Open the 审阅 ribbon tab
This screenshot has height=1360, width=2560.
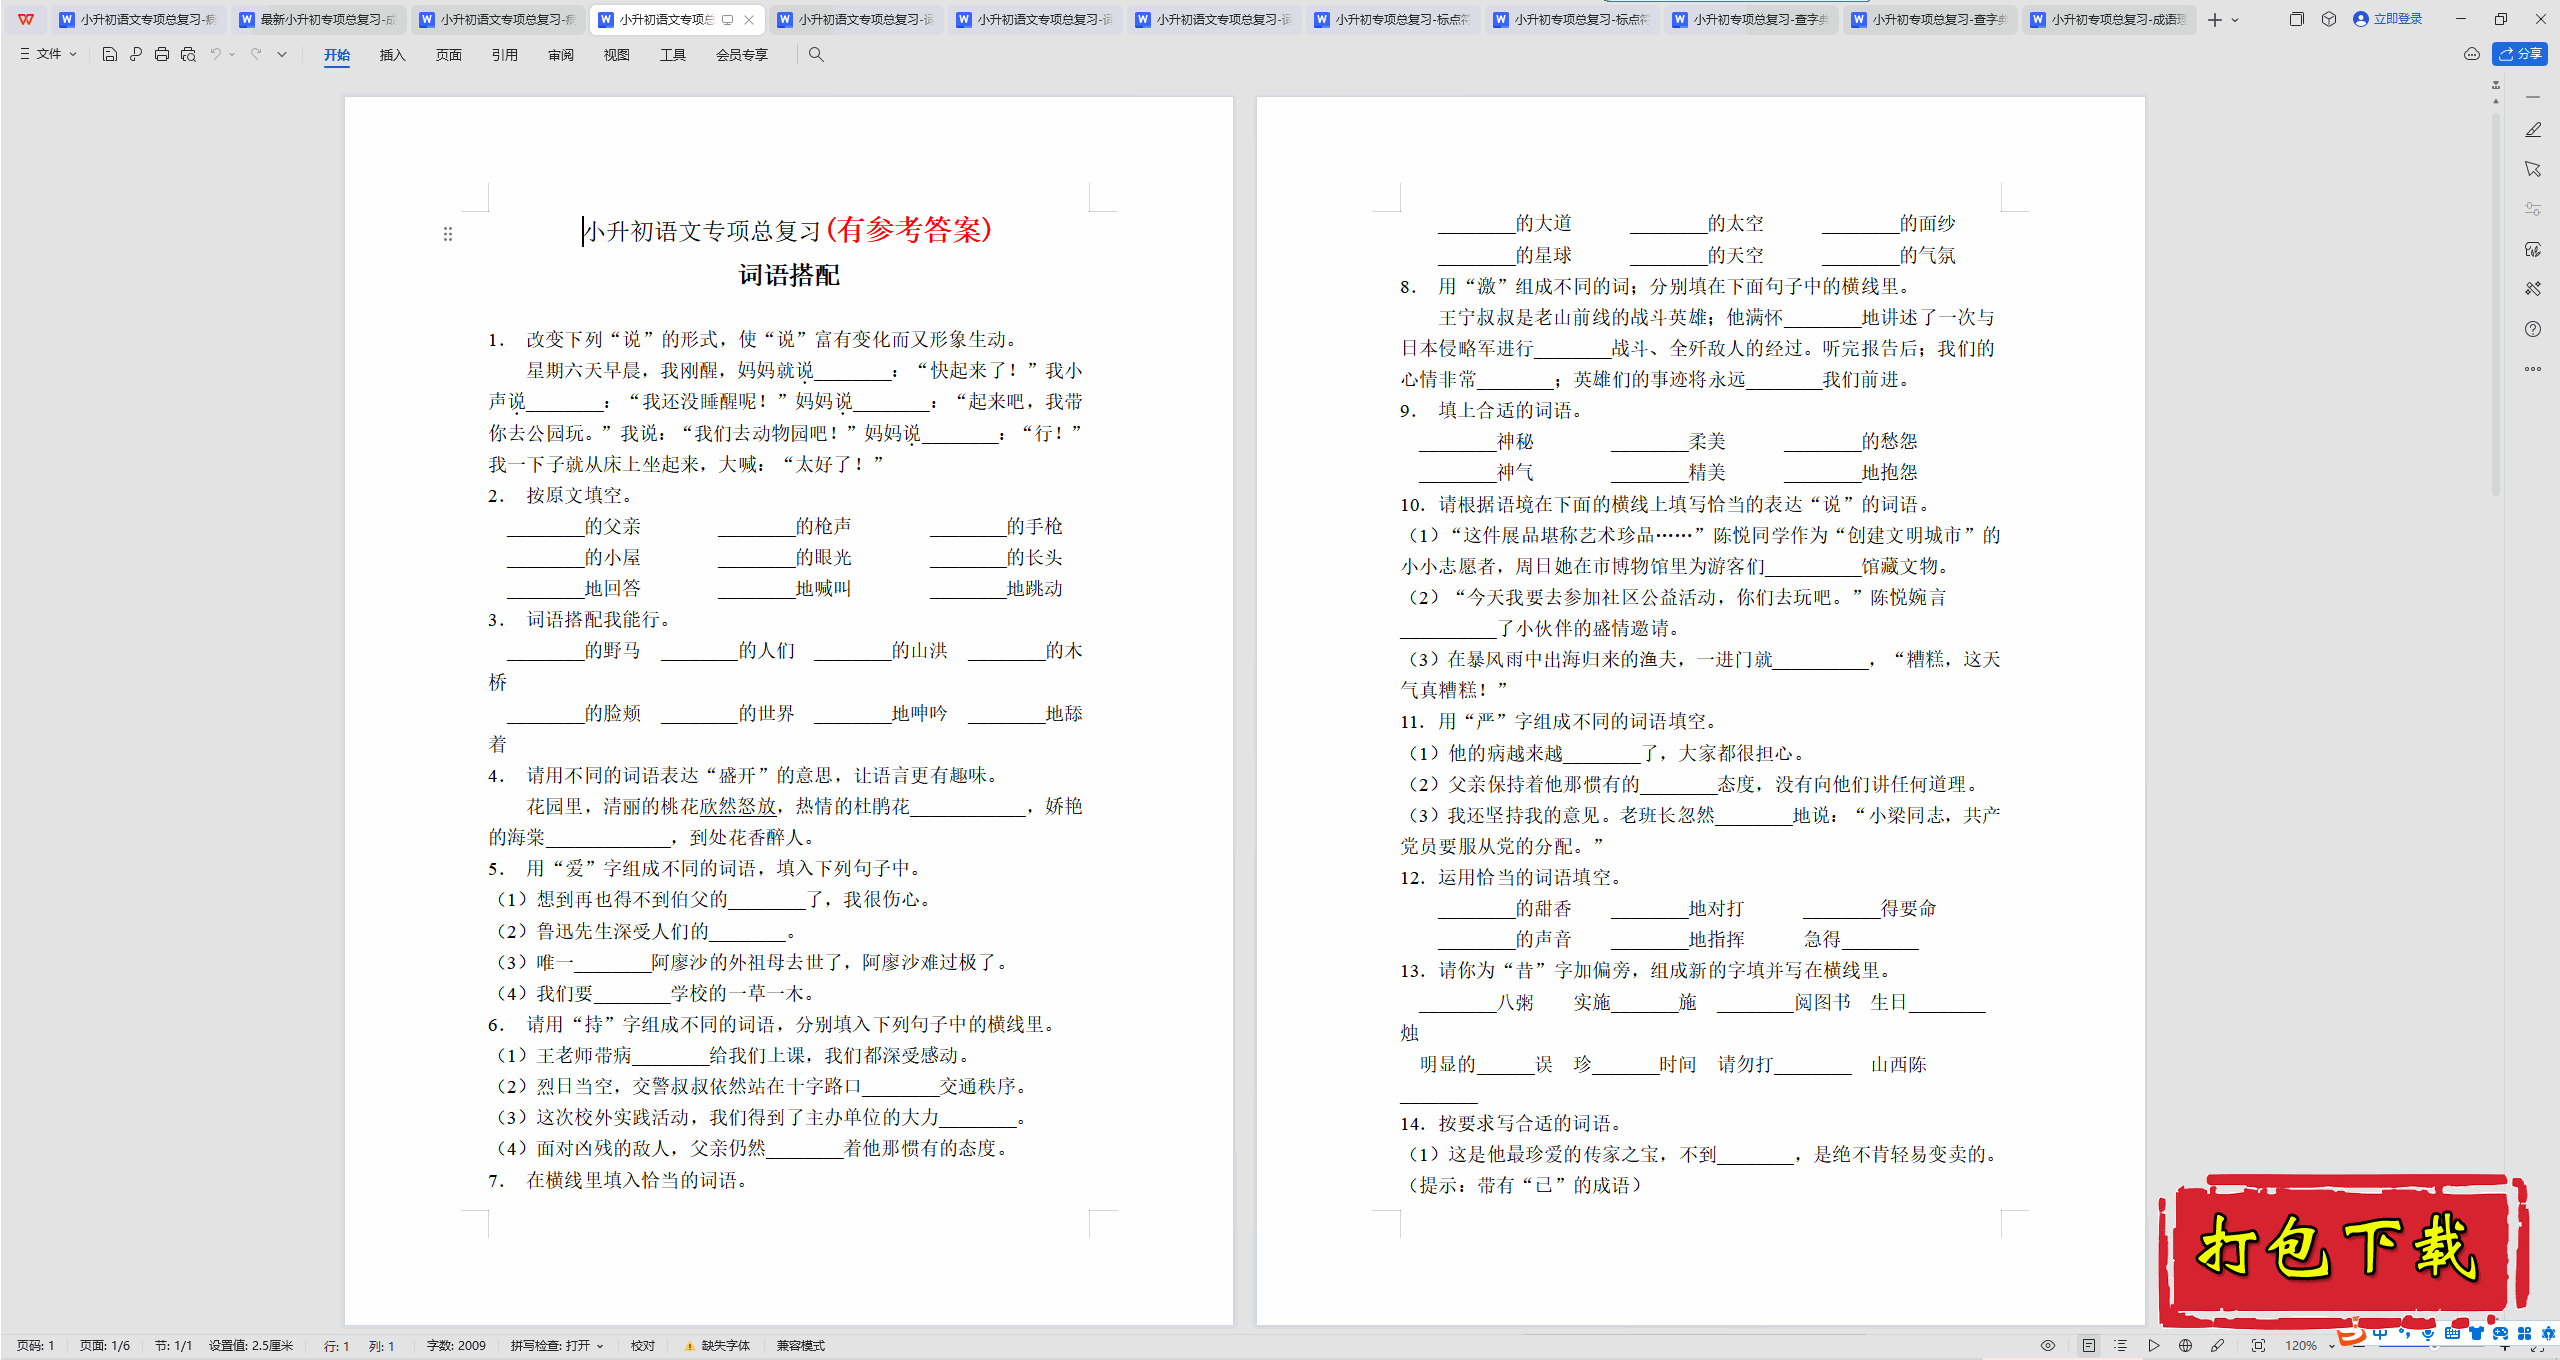(561, 55)
